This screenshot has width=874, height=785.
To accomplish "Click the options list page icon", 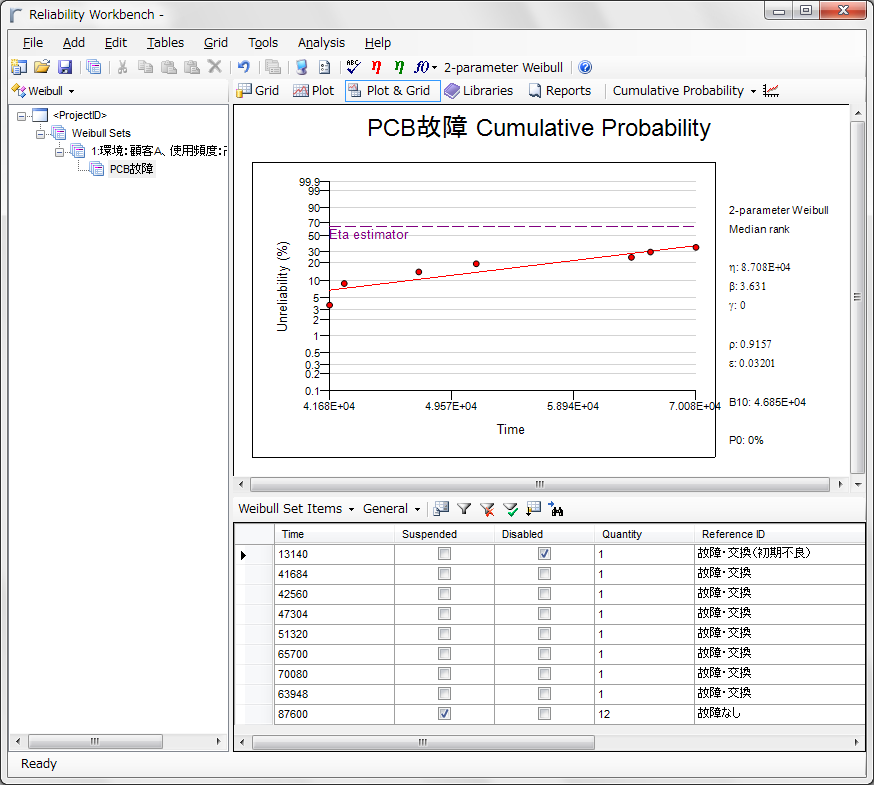I will pos(325,67).
